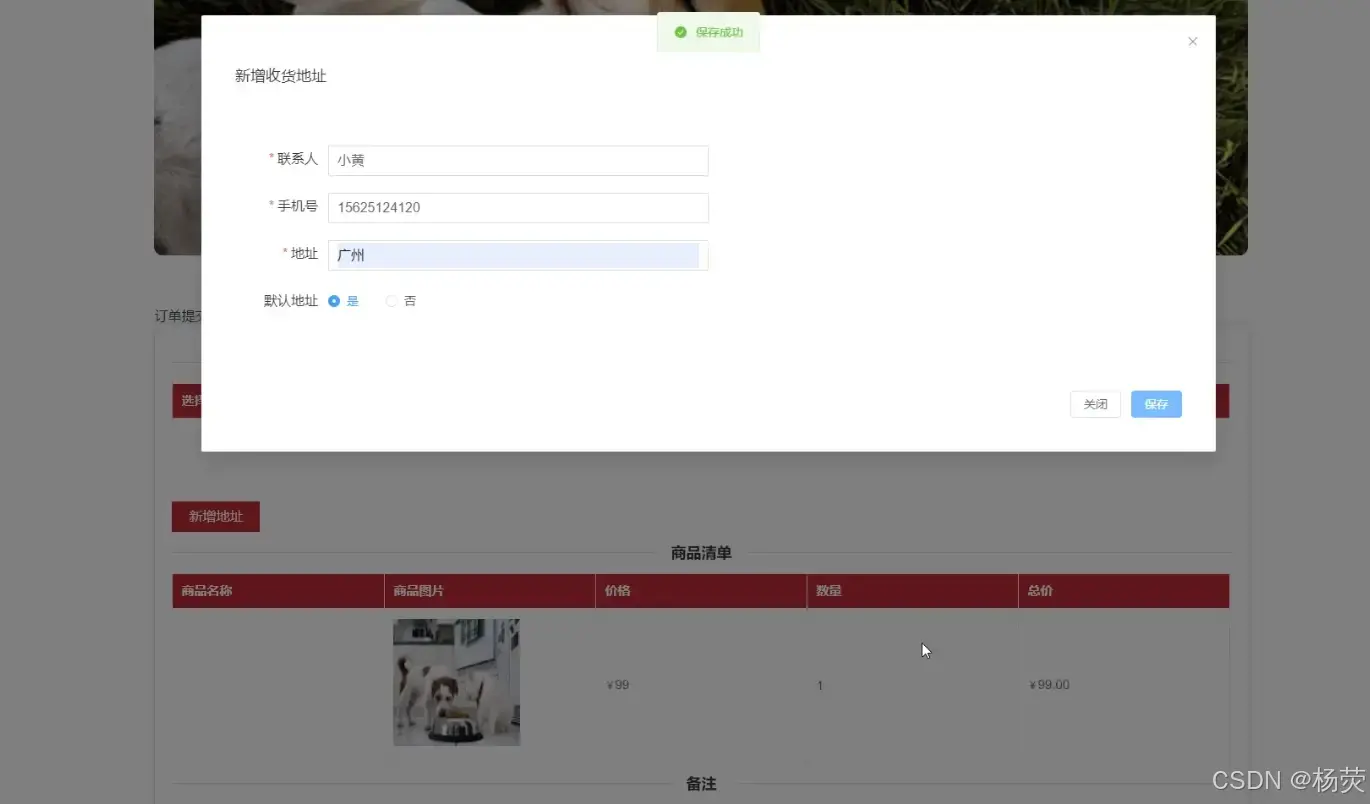Click the product image thumbnail of the dog

click(x=456, y=682)
